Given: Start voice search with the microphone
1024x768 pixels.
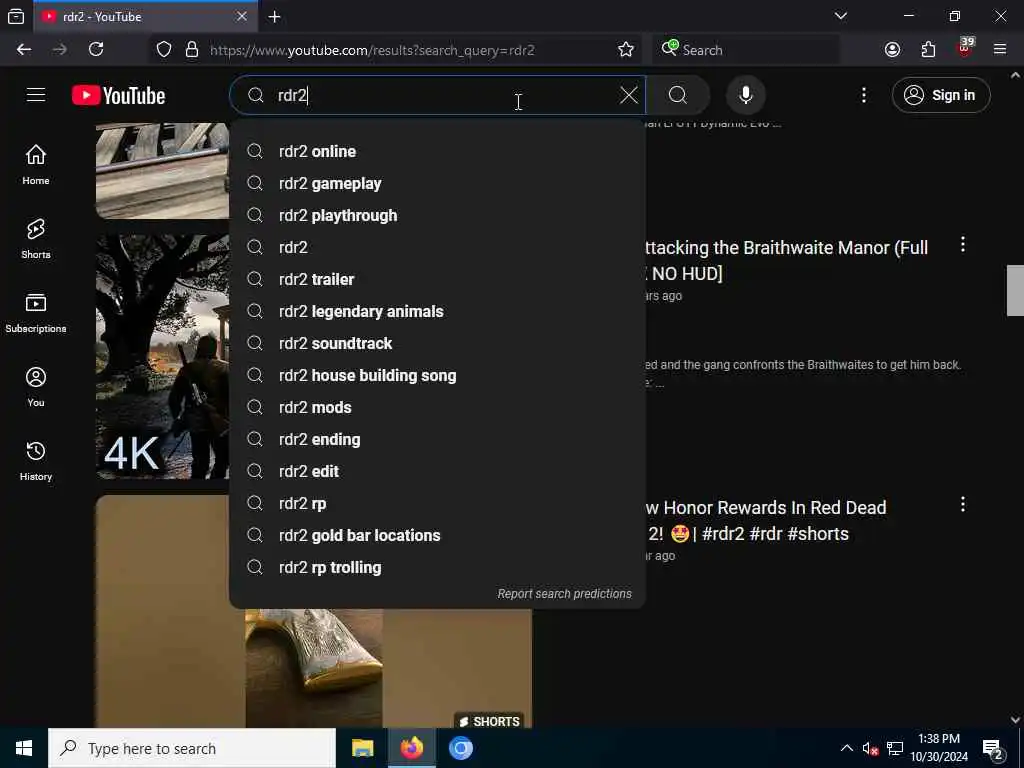Looking at the screenshot, I should (745, 95).
